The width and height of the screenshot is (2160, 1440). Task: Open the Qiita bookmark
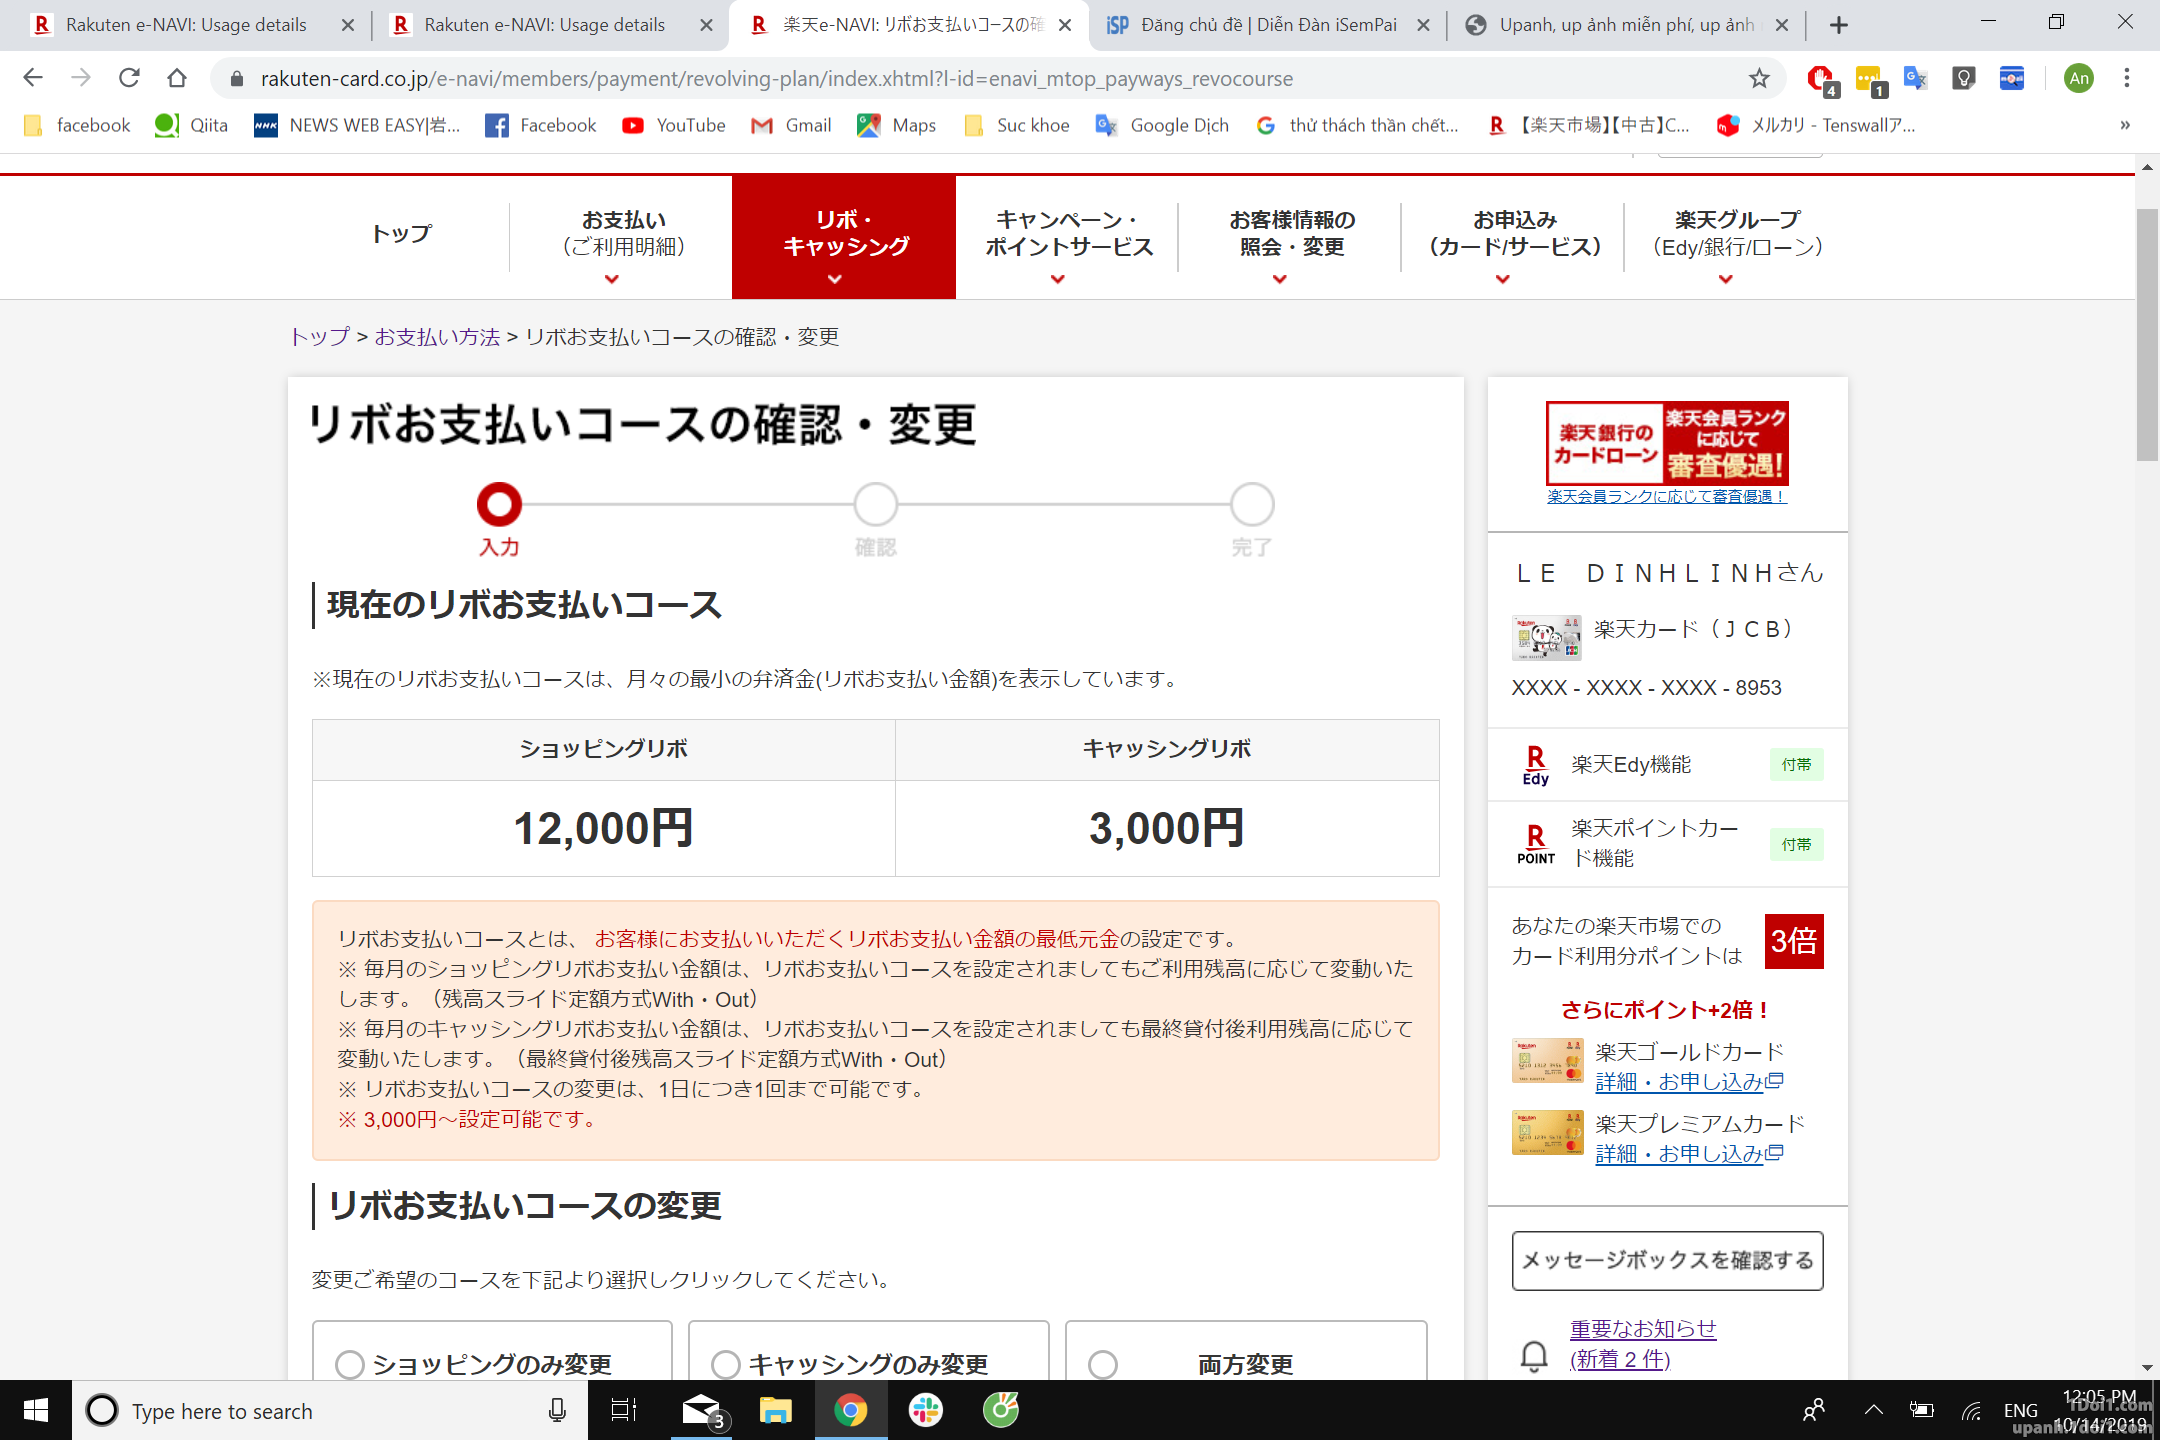tap(191, 125)
